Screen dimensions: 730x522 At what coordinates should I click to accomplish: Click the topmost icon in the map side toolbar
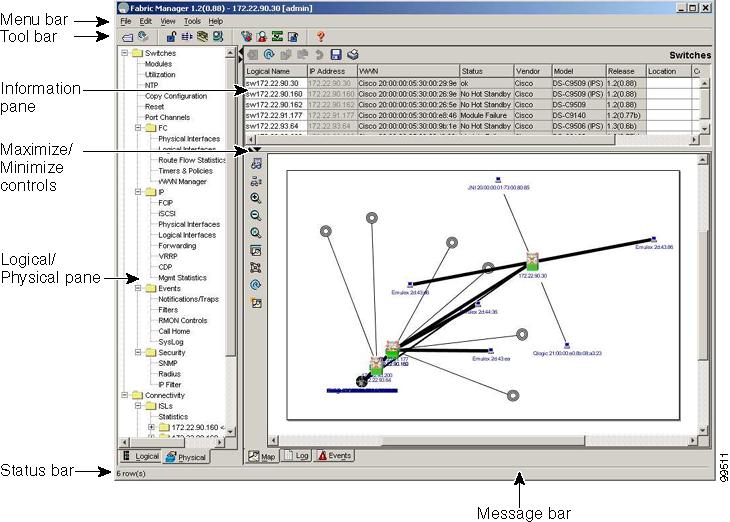256,163
